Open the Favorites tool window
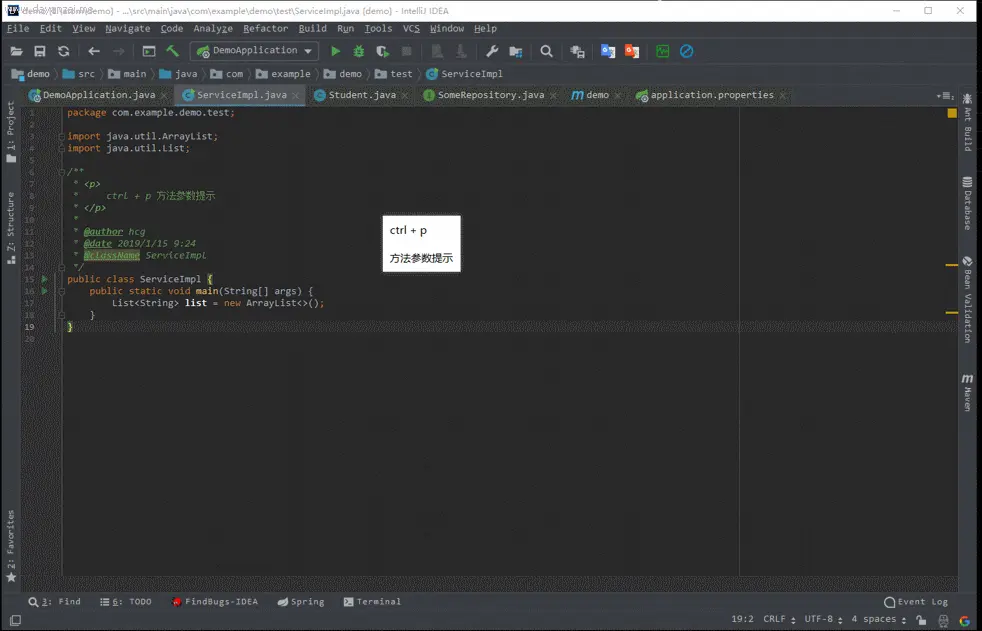982x631 pixels. [x=11, y=546]
